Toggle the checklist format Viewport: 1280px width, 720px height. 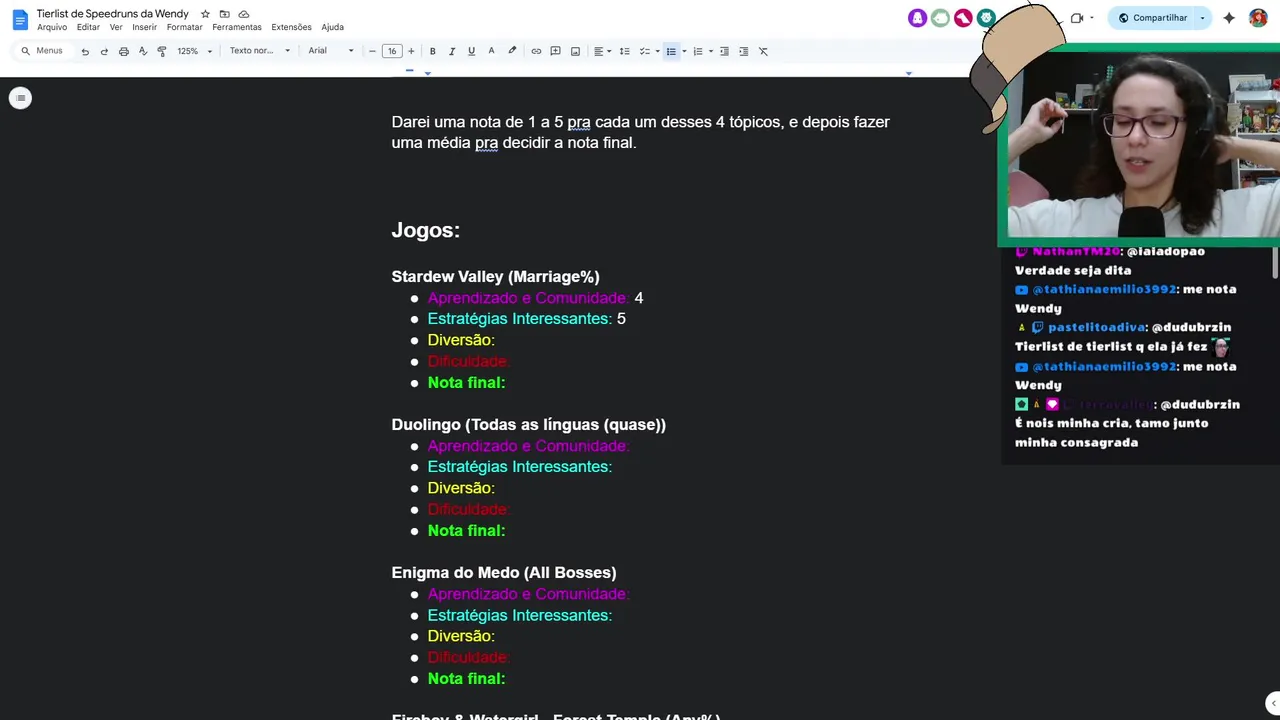point(644,51)
